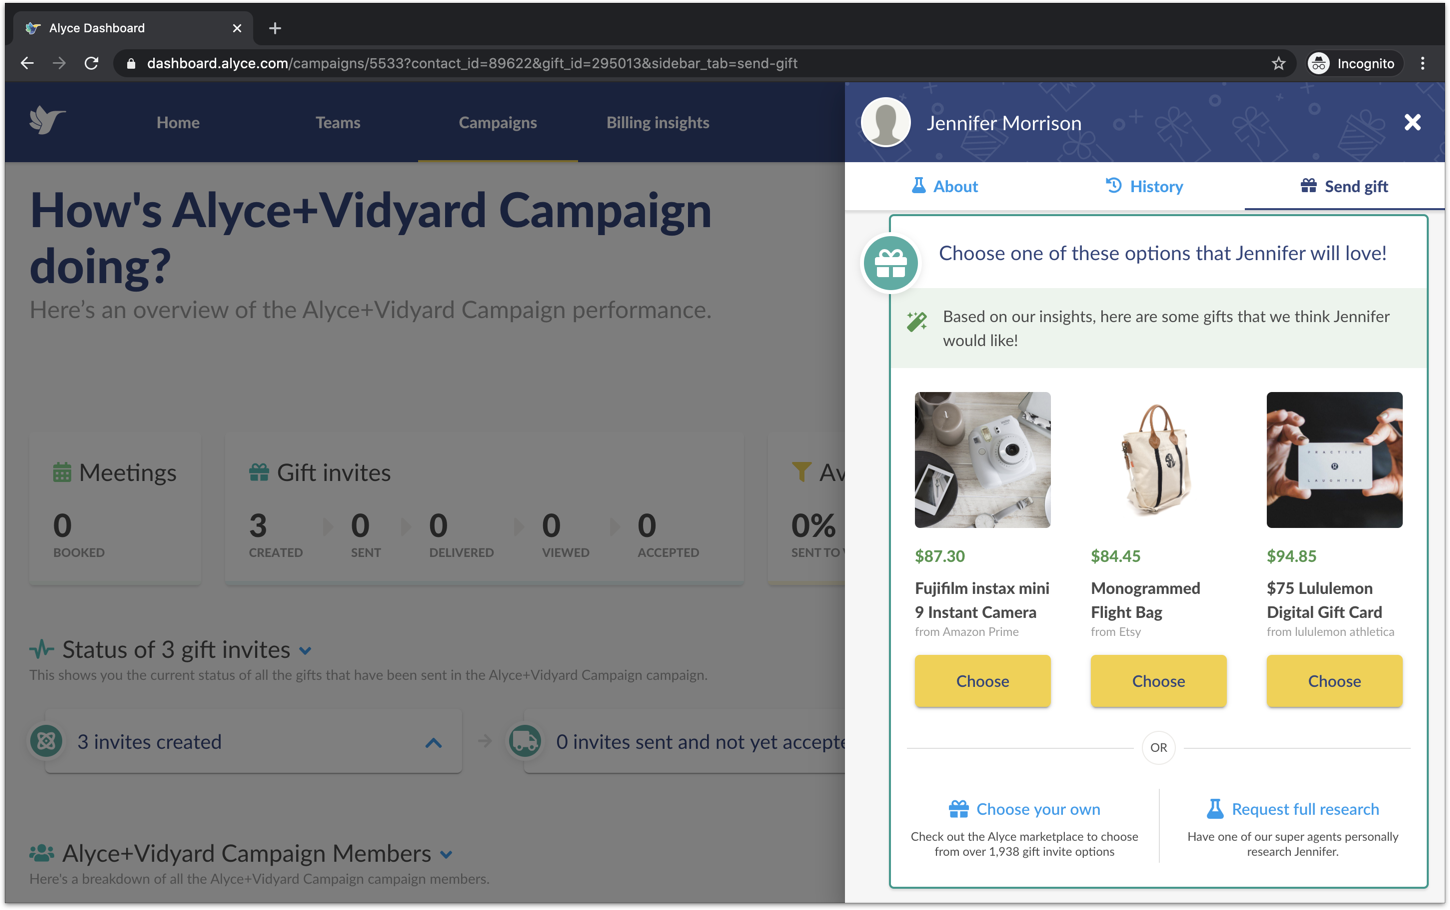Click the $87.30 price
This screenshot has height=910, width=1450.
tap(940, 556)
